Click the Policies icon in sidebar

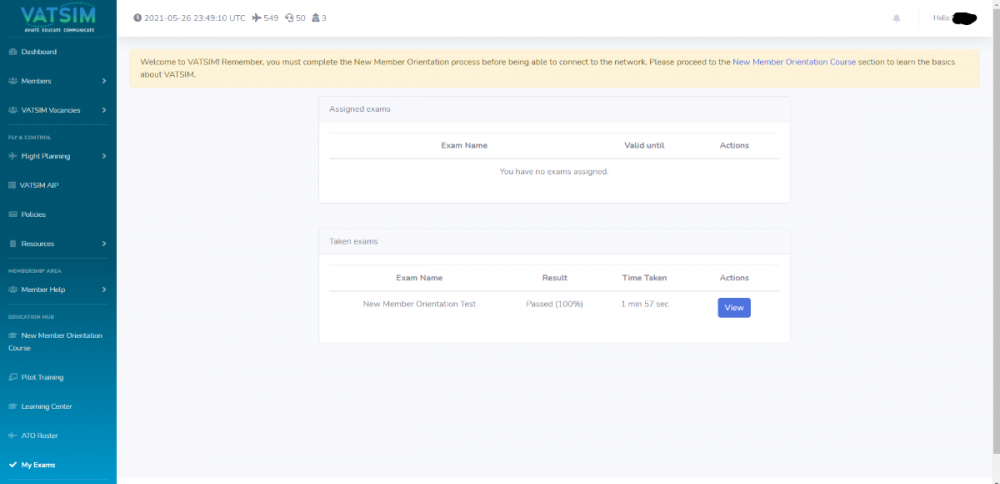[12, 215]
